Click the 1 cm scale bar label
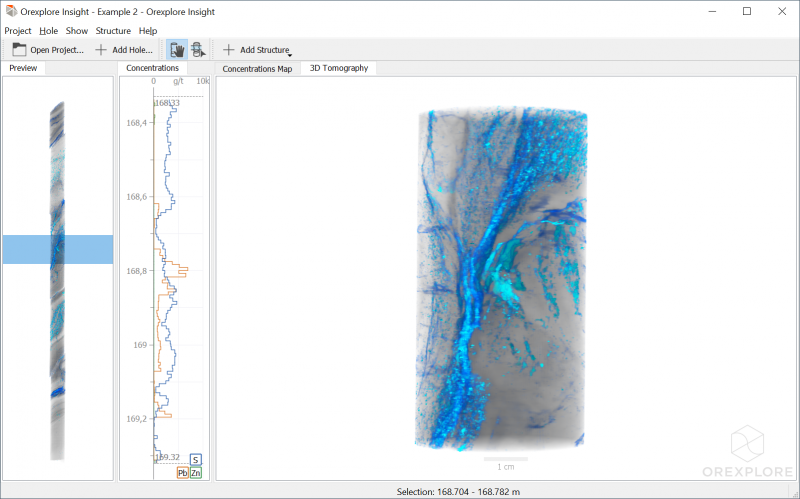The width and height of the screenshot is (800, 499). [x=506, y=467]
